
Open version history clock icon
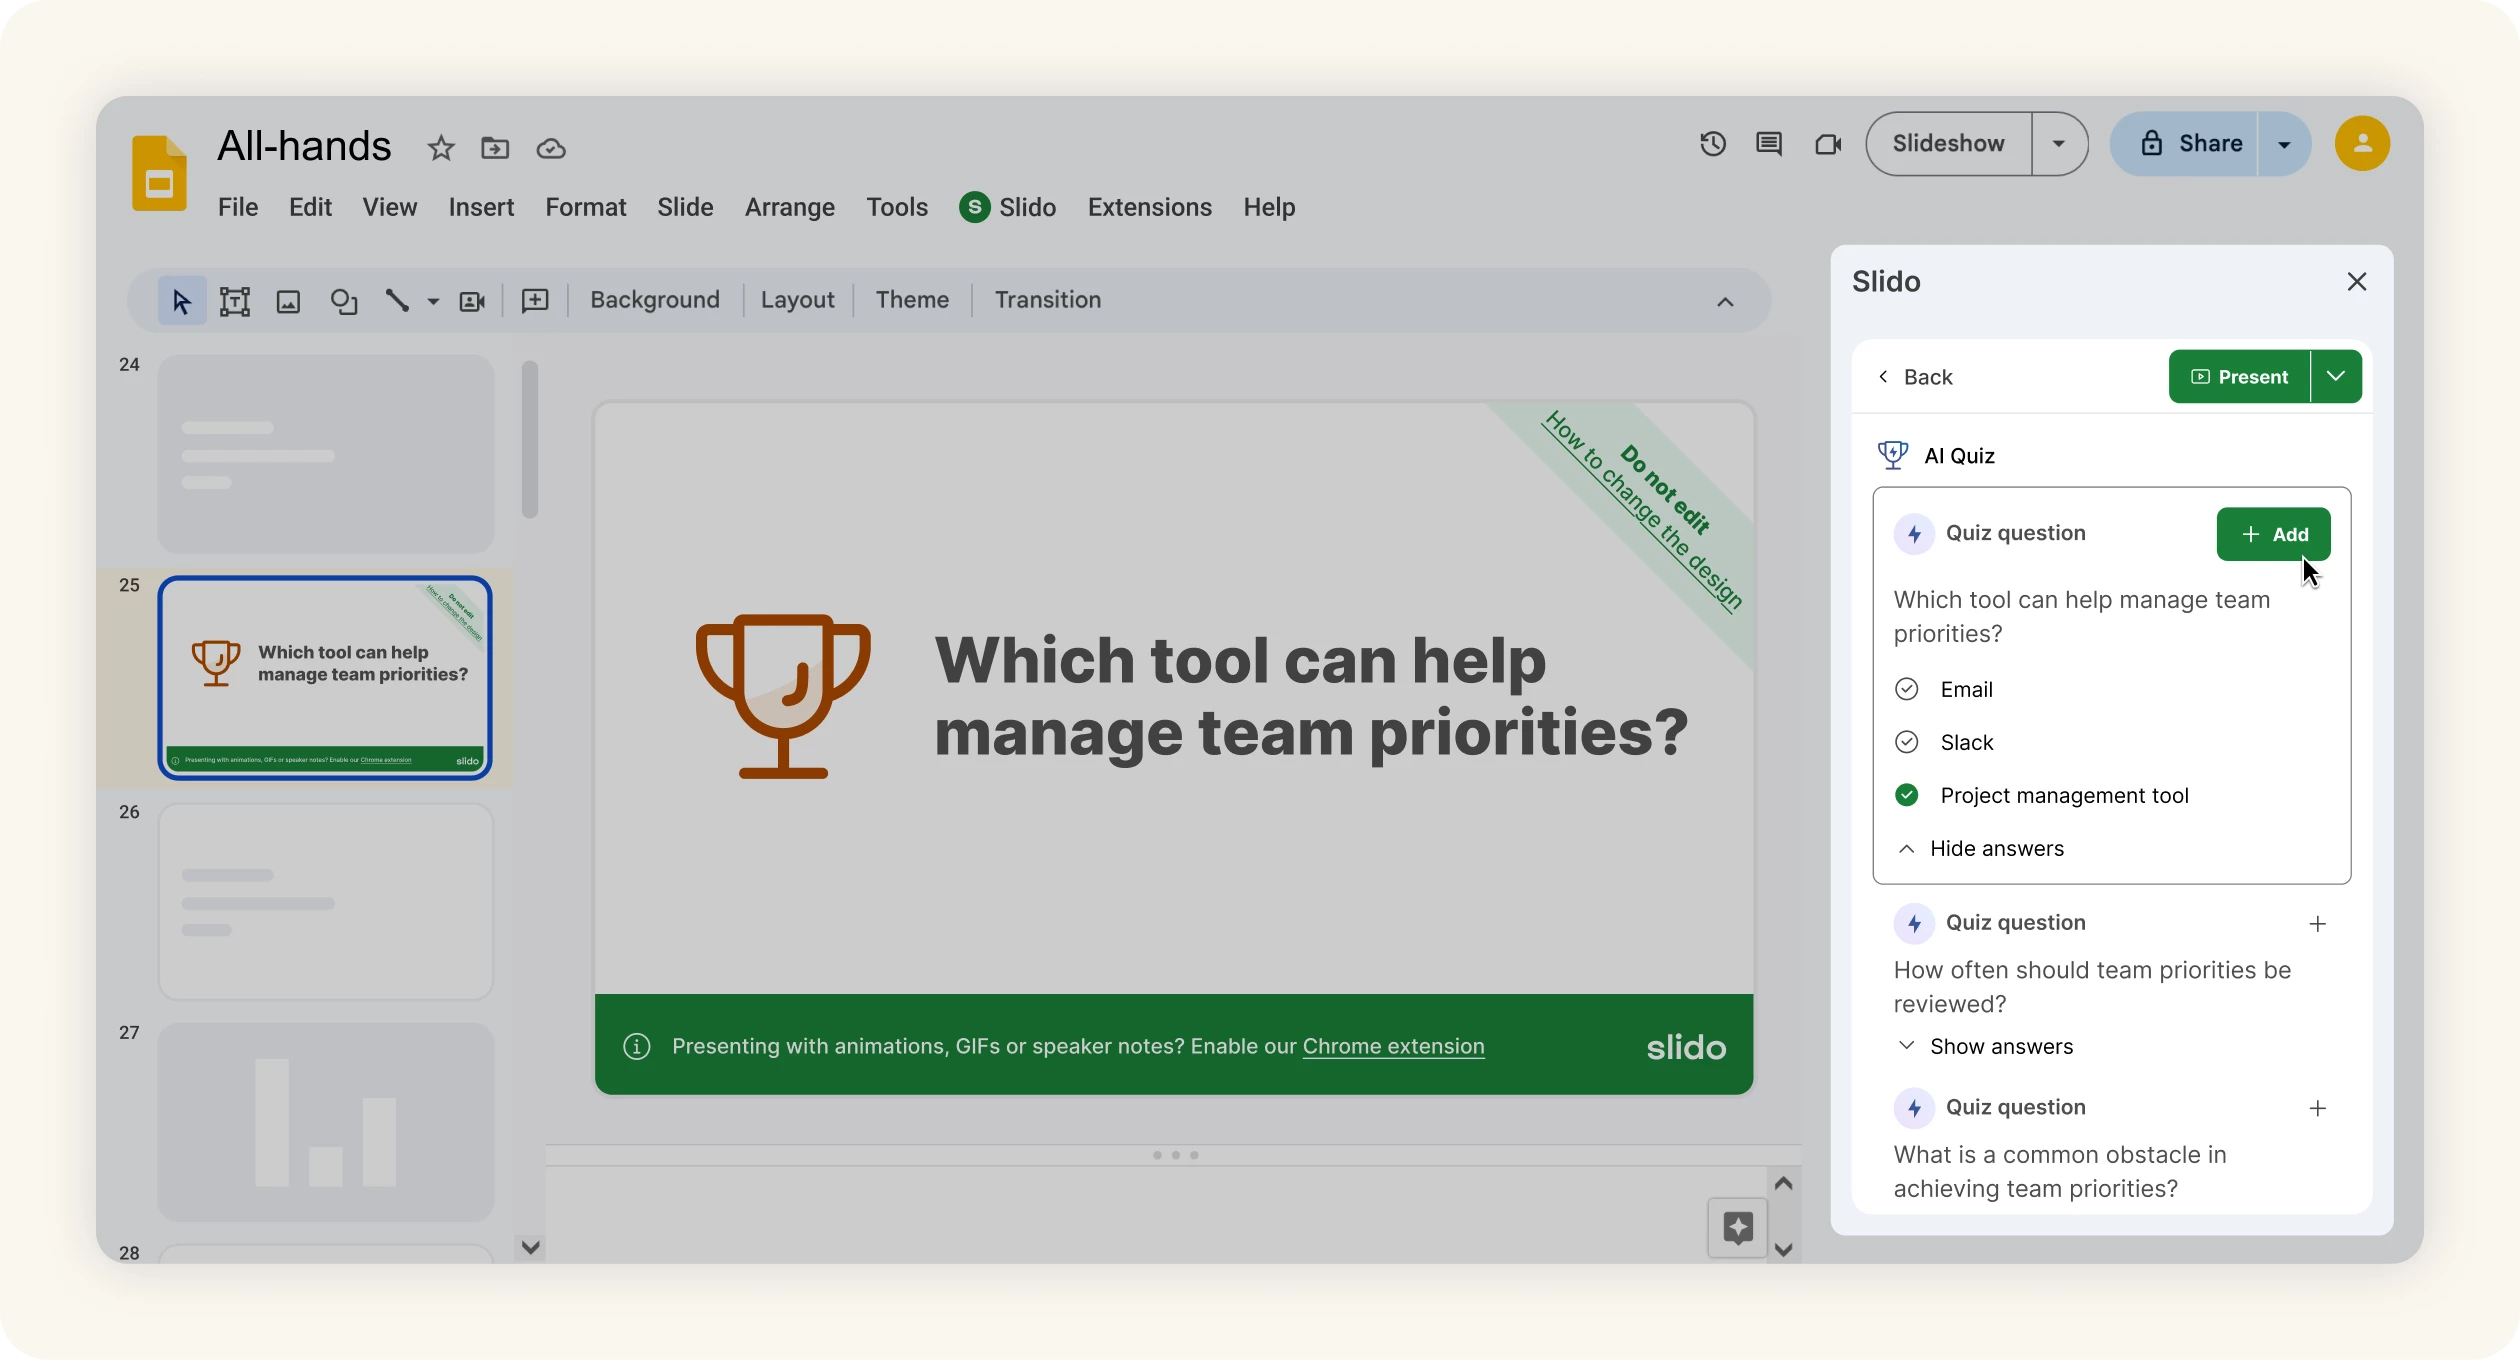point(1713,144)
